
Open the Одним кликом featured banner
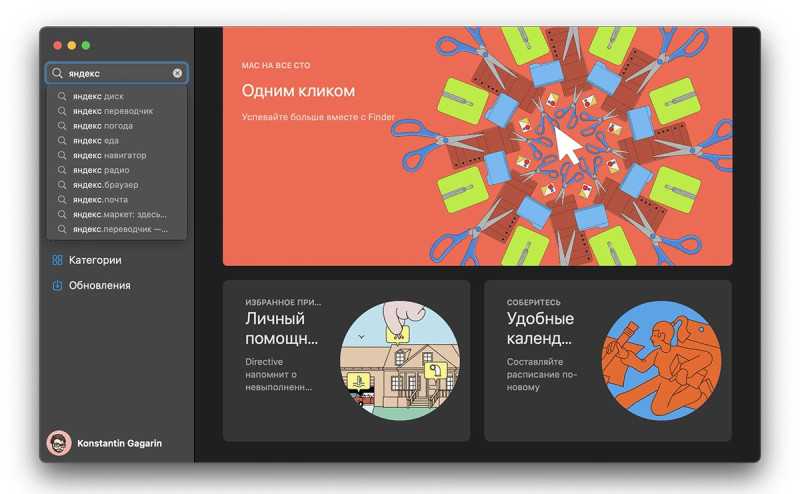tap(478, 146)
